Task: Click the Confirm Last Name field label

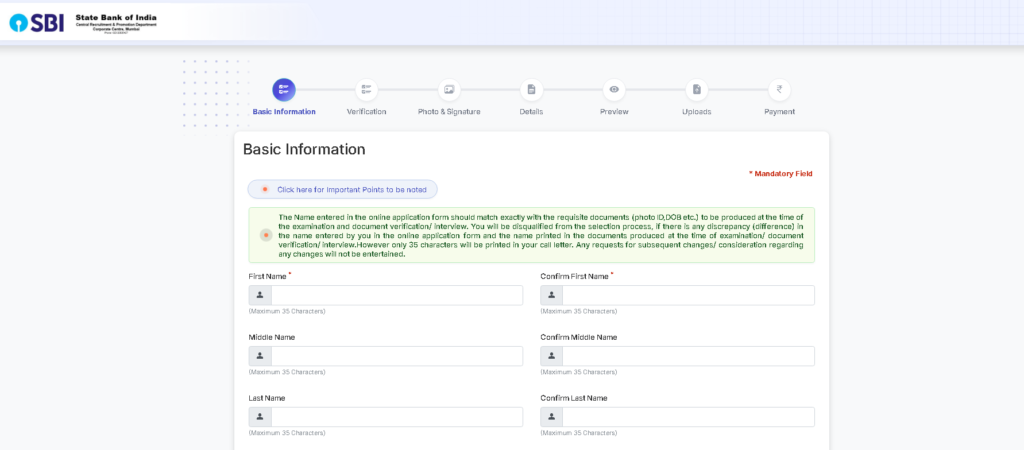Action: 574,398
